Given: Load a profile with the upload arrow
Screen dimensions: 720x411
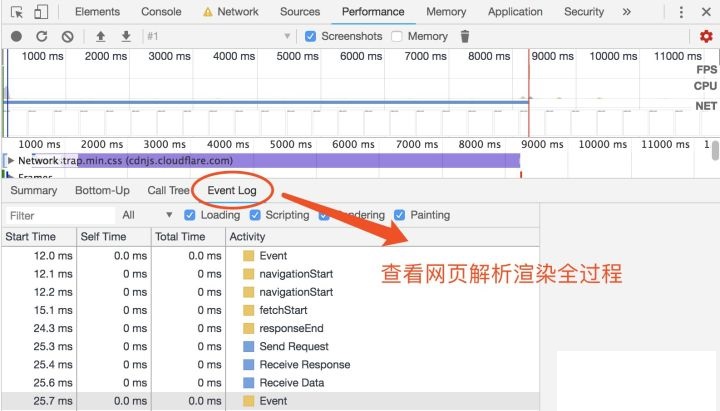Looking at the screenshot, I should [101, 36].
